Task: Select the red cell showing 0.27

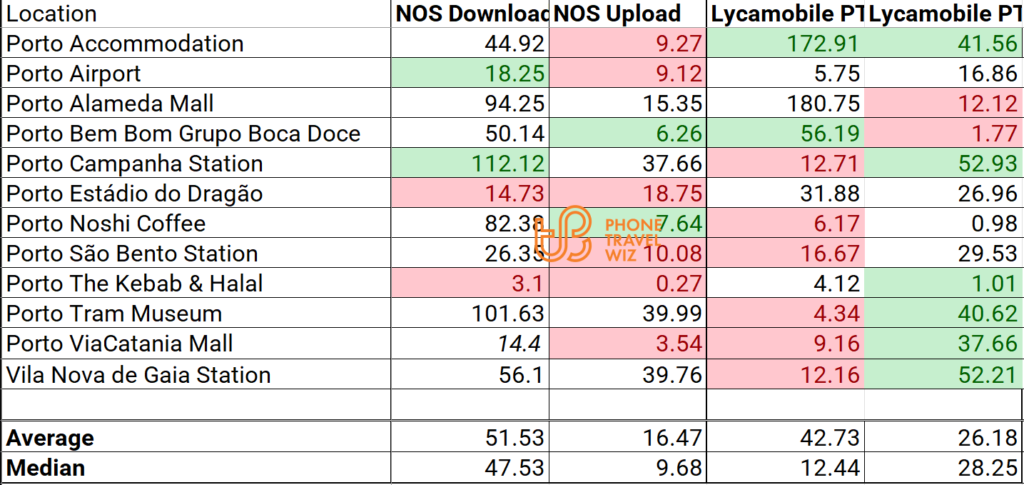Action: click(x=628, y=284)
